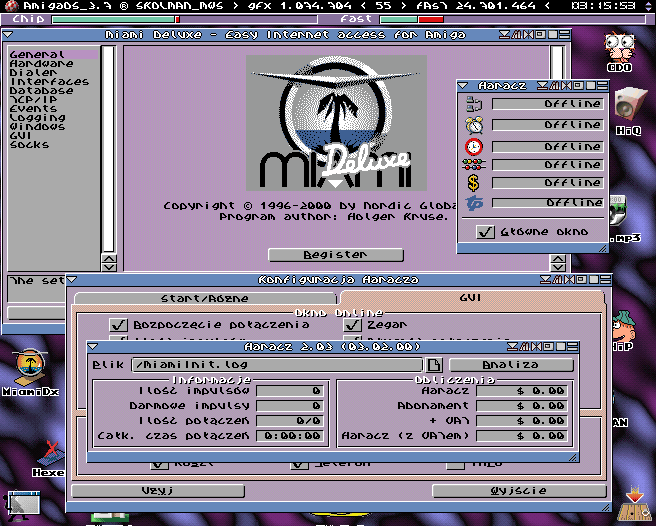Click the Użyj button
The image size is (656, 526).
[158, 491]
